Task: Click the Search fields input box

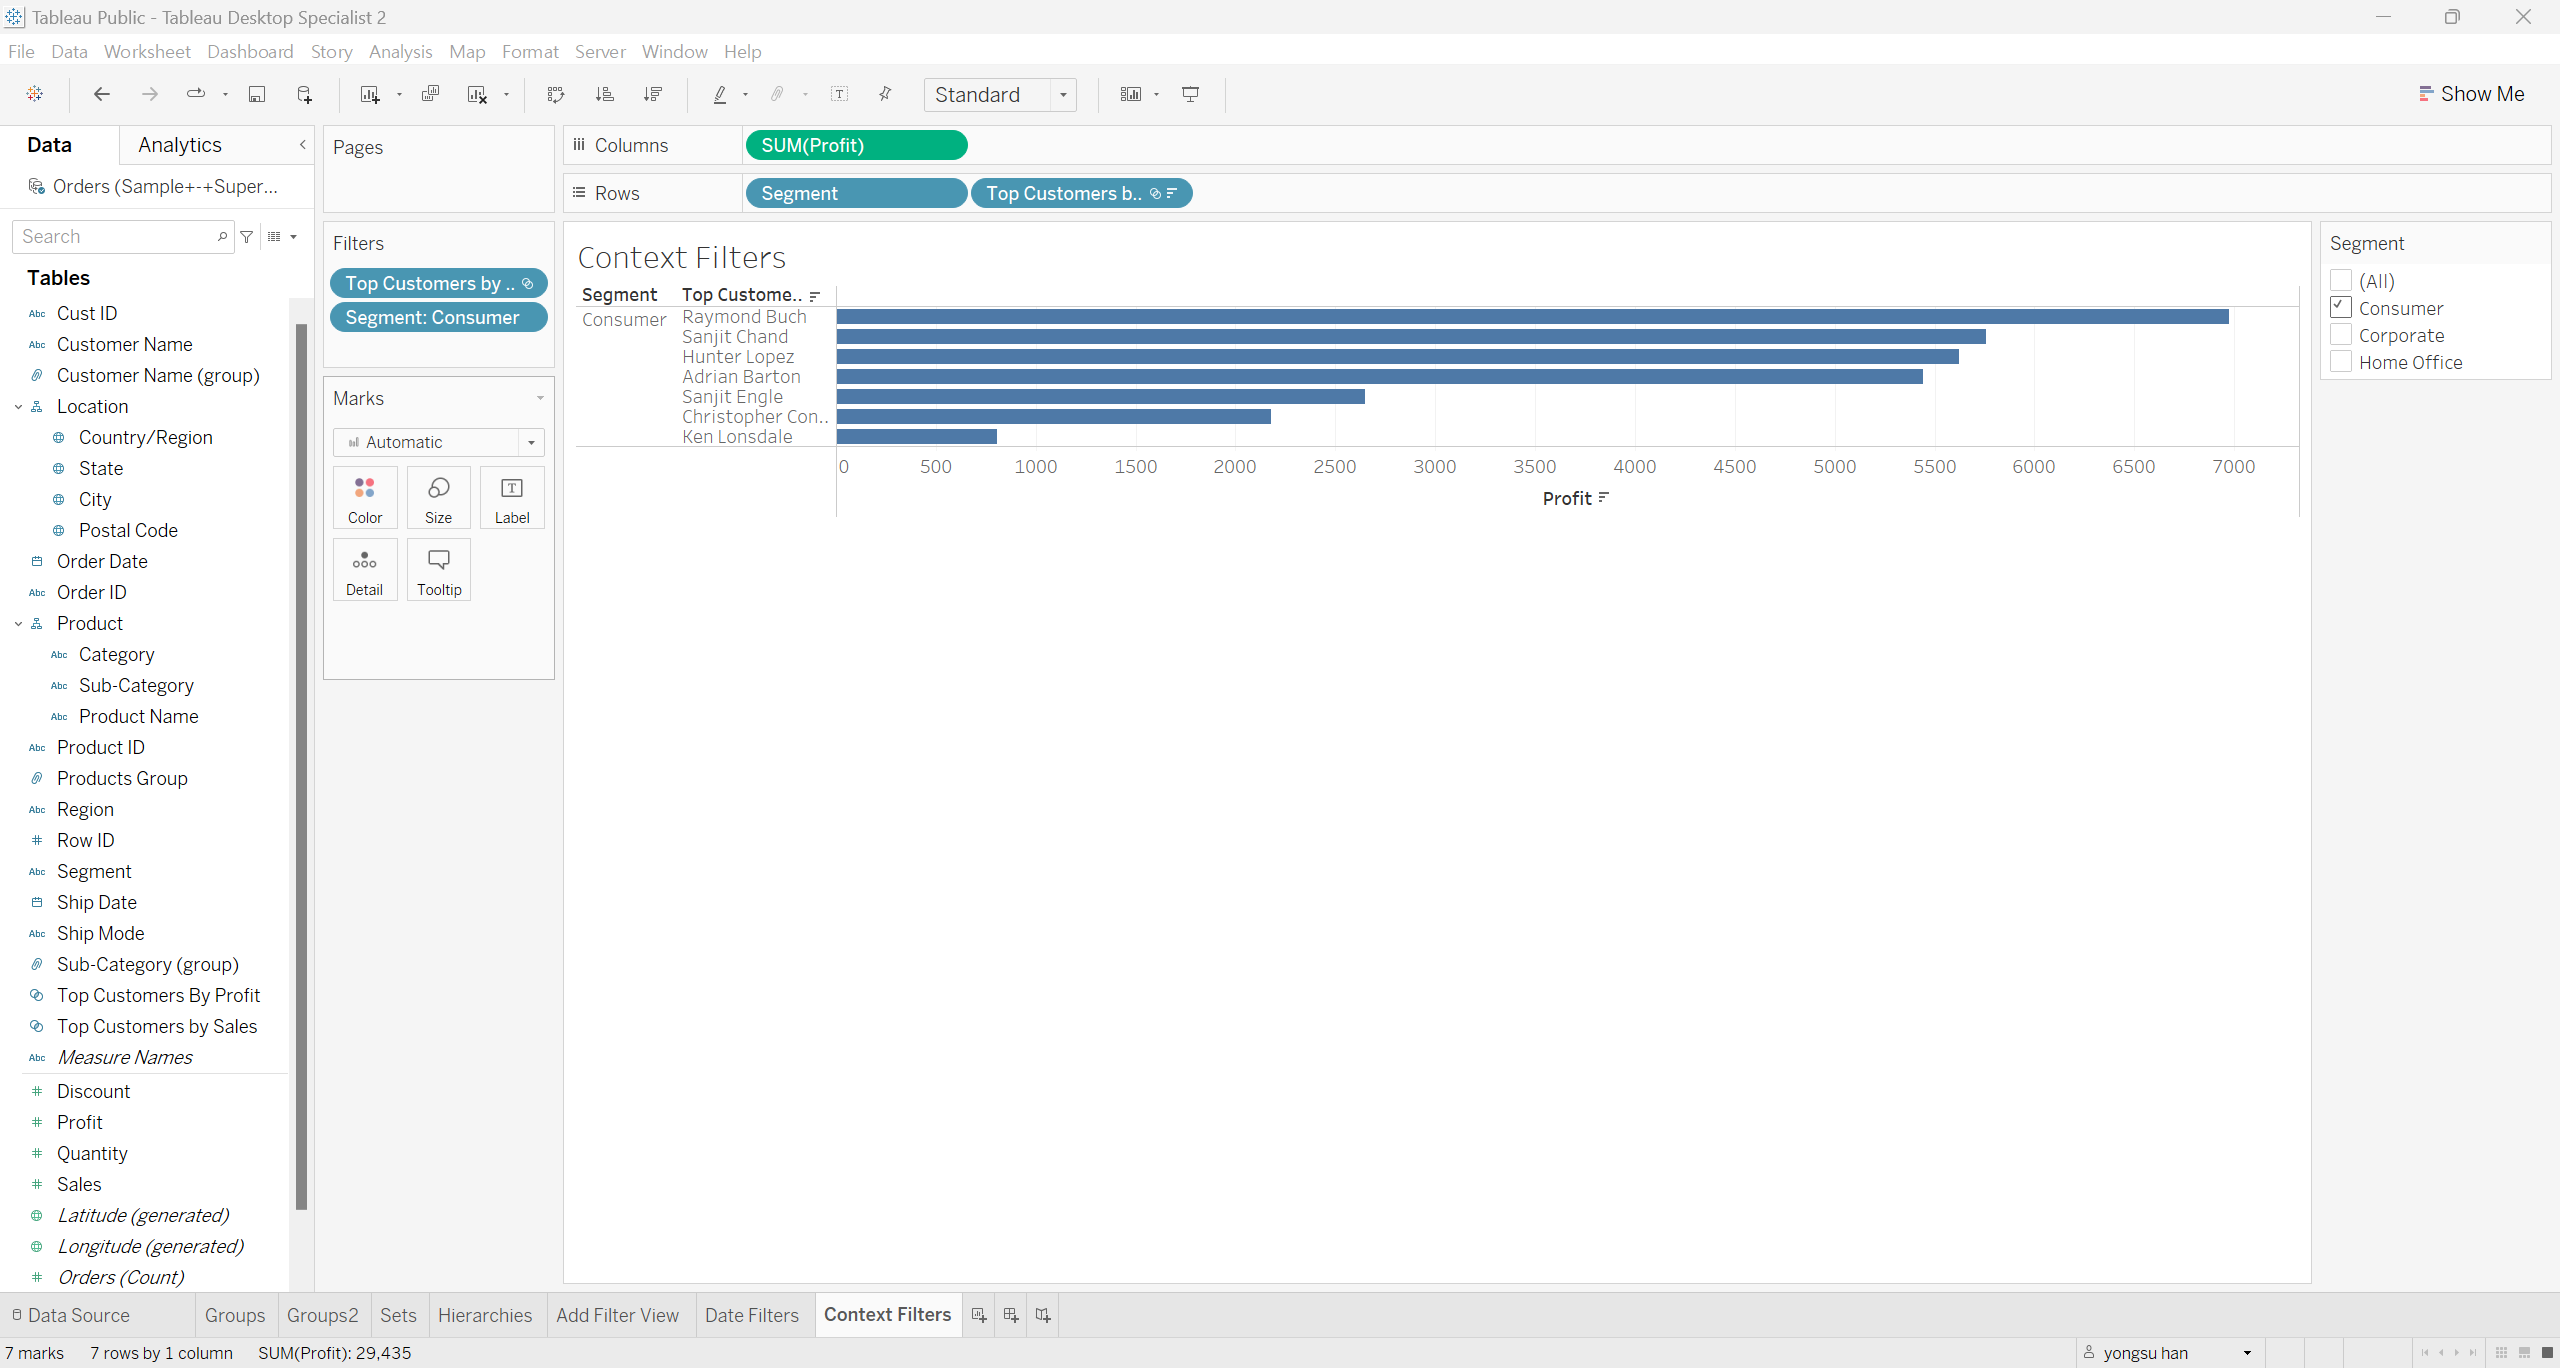Action: tap(115, 237)
